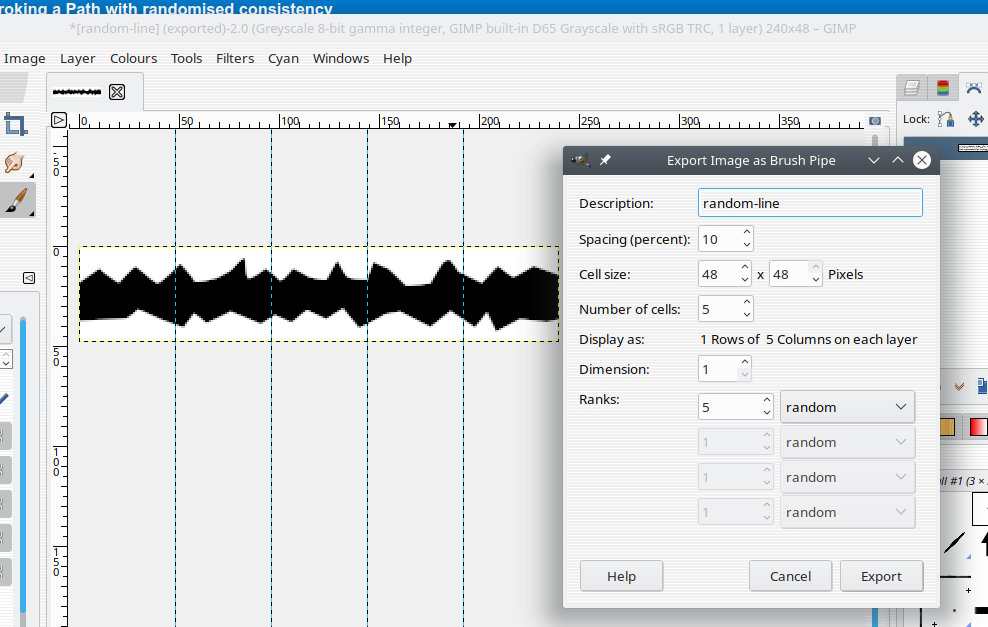Screen dimensions: 988x627
Task: Switch to the Paths dock tab
Action: pos(974,88)
